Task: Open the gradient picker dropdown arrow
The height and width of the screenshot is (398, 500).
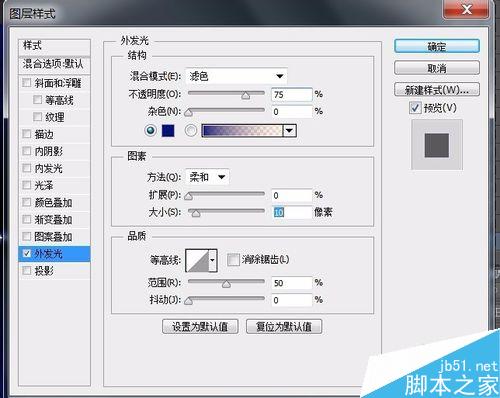Action: pyautogui.click(x=289, y=130)
